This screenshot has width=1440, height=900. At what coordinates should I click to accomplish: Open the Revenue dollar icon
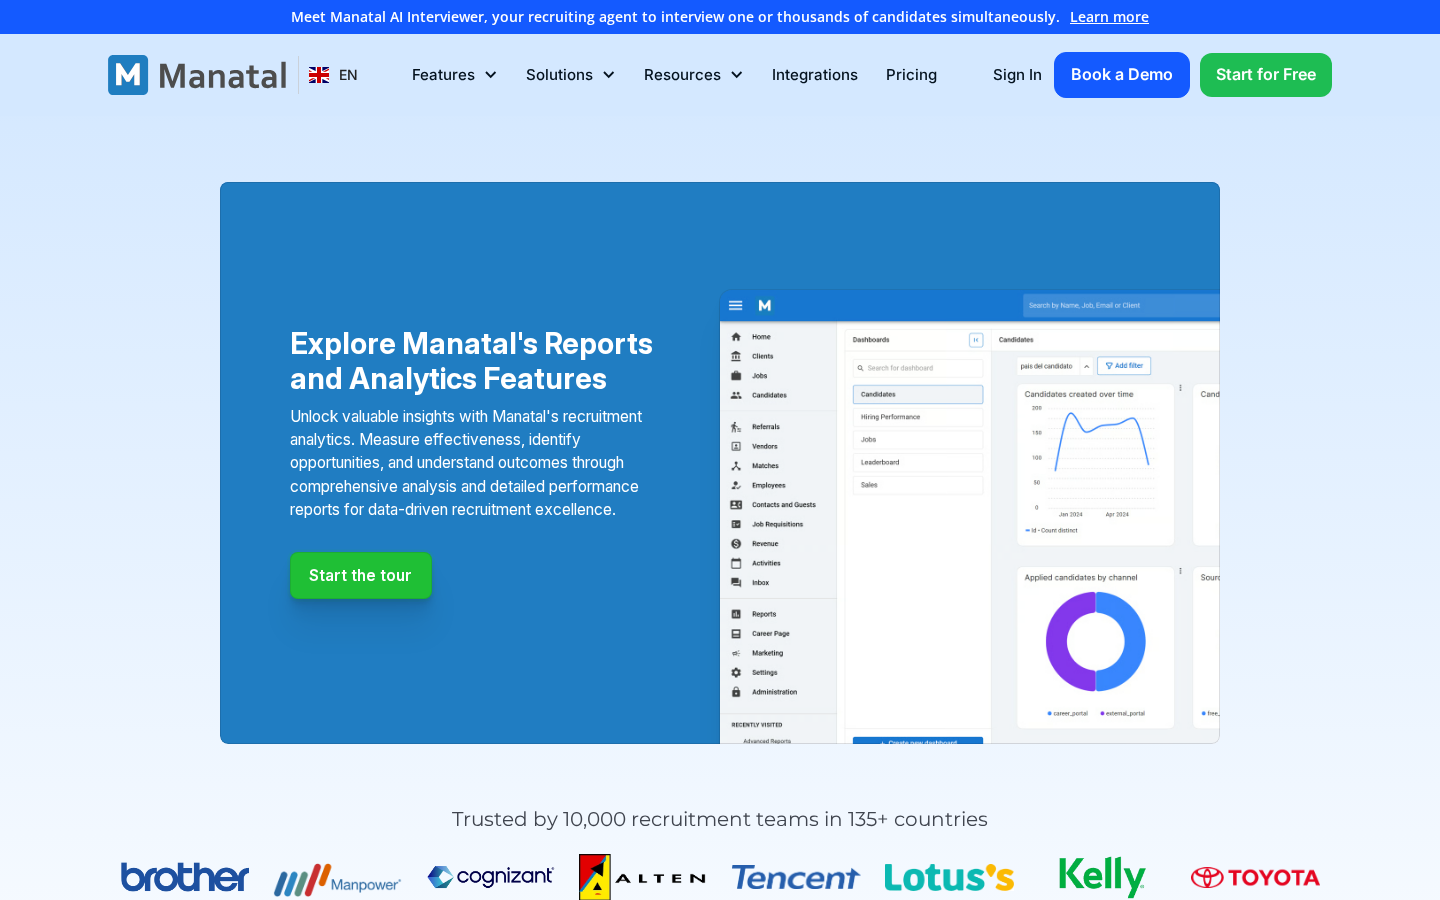tap(736, 544)
